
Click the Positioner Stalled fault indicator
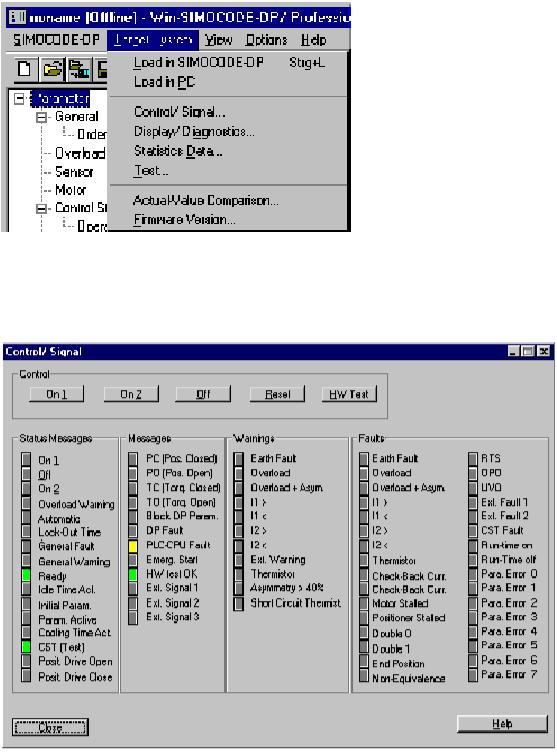[x=364, y=618]
